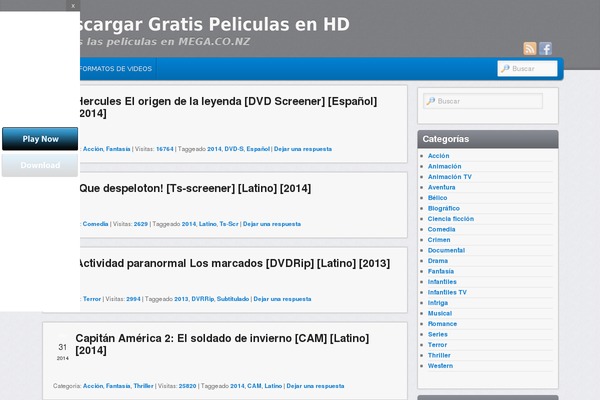The image size is (600, 400).
Task: Open Capitán América 2 El soldado de invierno post
Action: pos(222,344)
